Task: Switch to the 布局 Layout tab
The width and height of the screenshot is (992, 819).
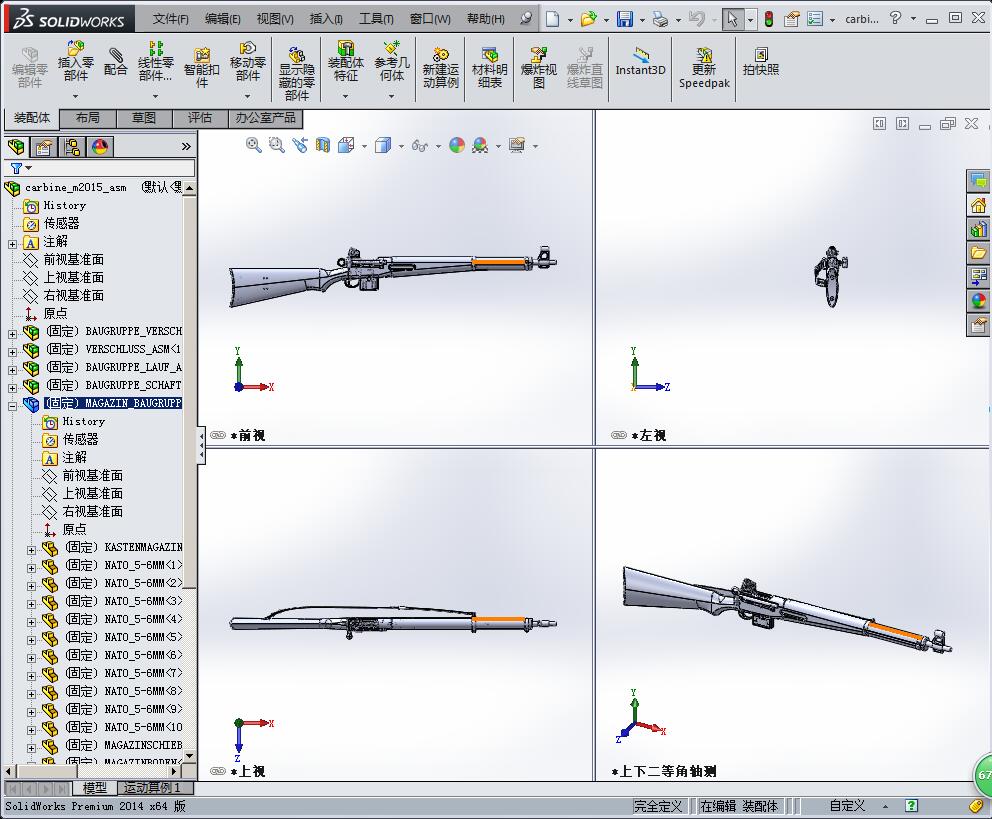Action: pyautogui.click(x=87, y=118)
